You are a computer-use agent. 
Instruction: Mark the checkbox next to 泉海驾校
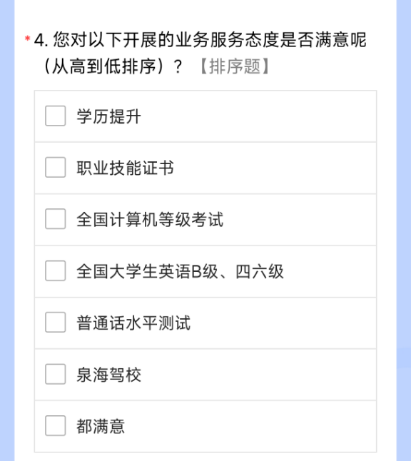click(x=55, y=374)
